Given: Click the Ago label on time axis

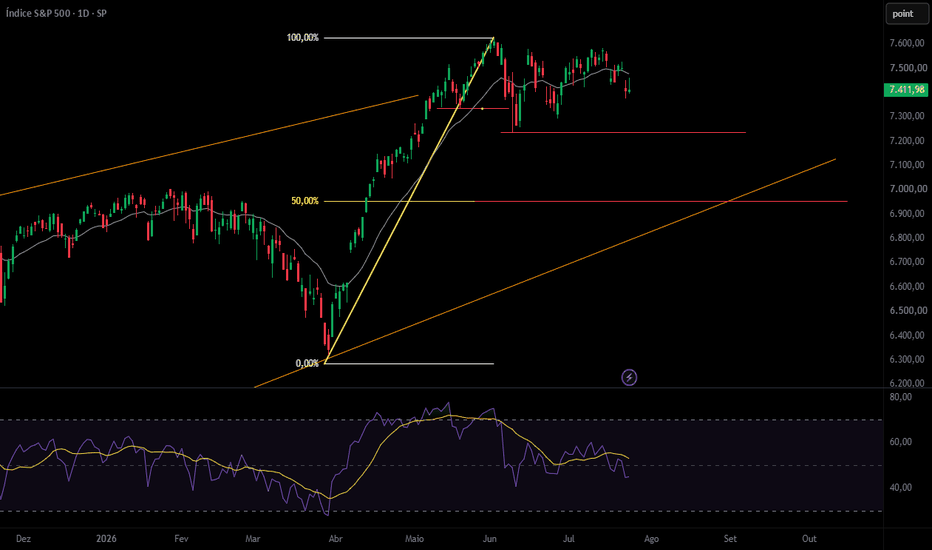Looking at the screenshot, I should pyautogui.click(x=651, y=539).
